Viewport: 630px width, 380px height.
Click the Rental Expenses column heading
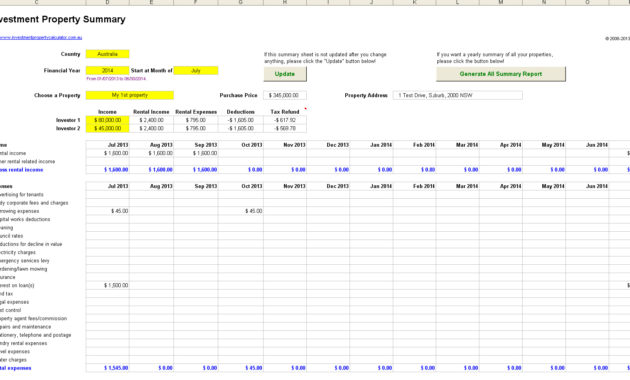(196, 112)
